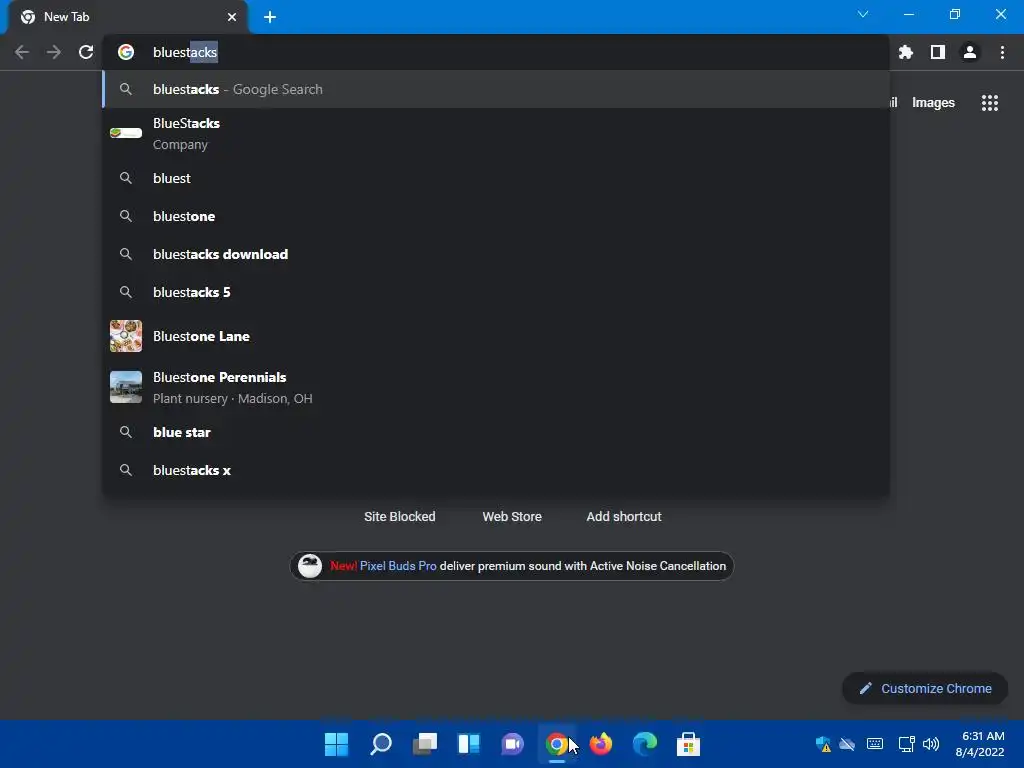
Task: Click Customize Chrome button
Action: 925,688
